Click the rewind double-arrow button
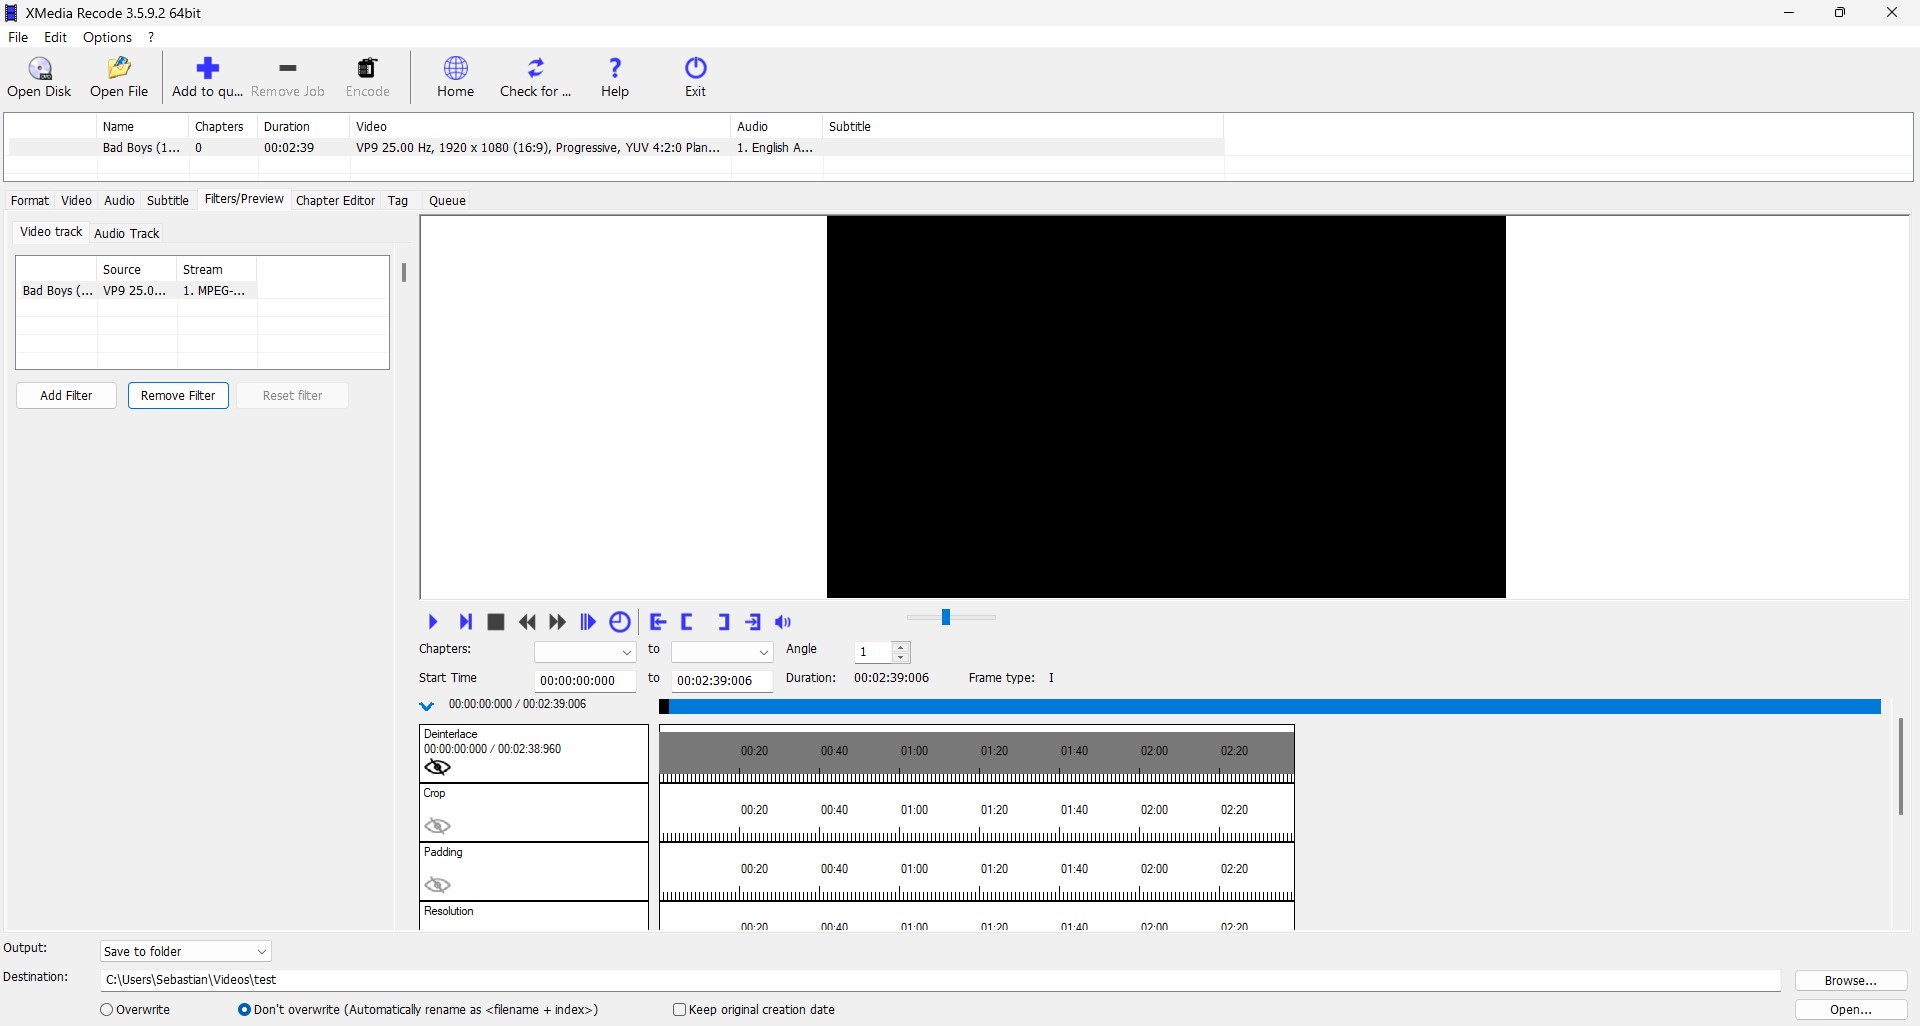The height and width of the screenshot is (1026, 1920). click(527, 622)
